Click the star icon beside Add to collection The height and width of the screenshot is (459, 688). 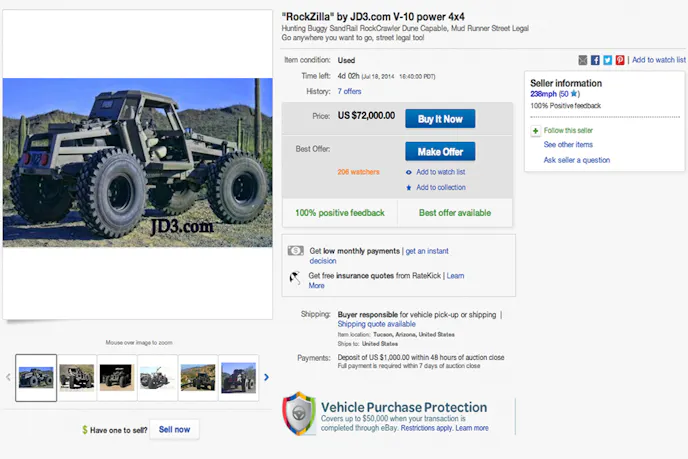408,188
